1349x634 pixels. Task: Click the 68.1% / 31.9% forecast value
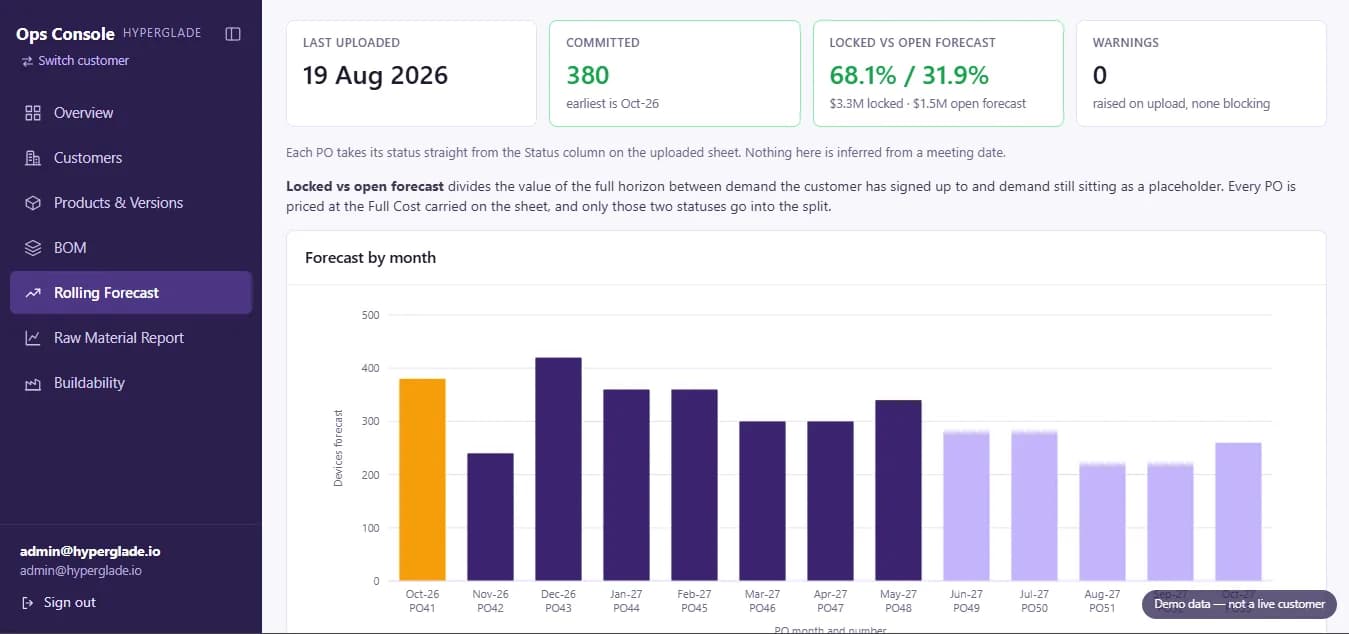(909, 75)
